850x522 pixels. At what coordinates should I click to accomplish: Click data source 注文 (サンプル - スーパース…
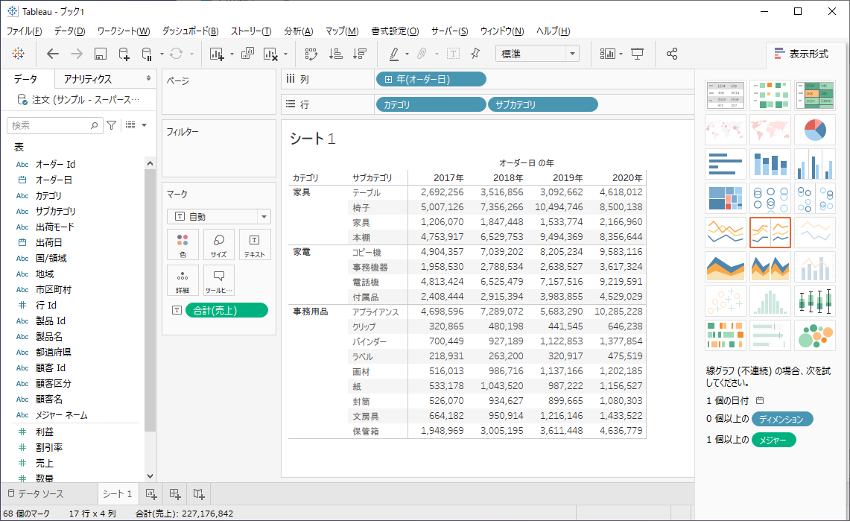(x=79, y=100)
